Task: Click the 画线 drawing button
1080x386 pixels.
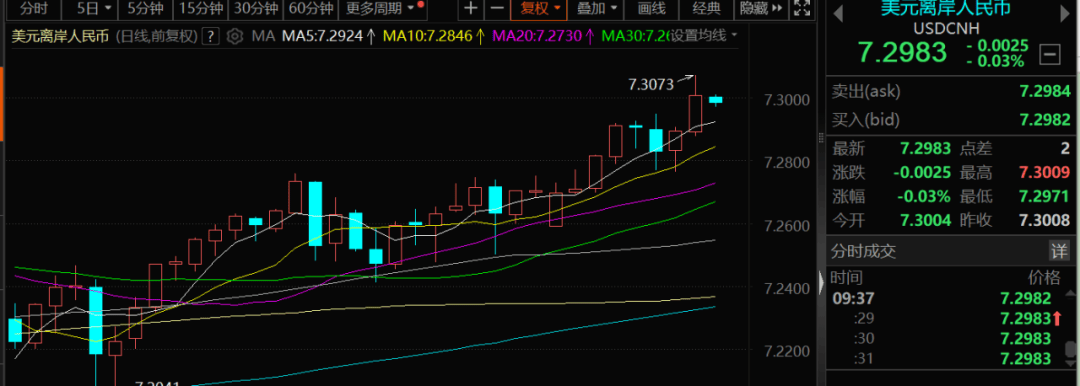Action: [x=651, y=8]
